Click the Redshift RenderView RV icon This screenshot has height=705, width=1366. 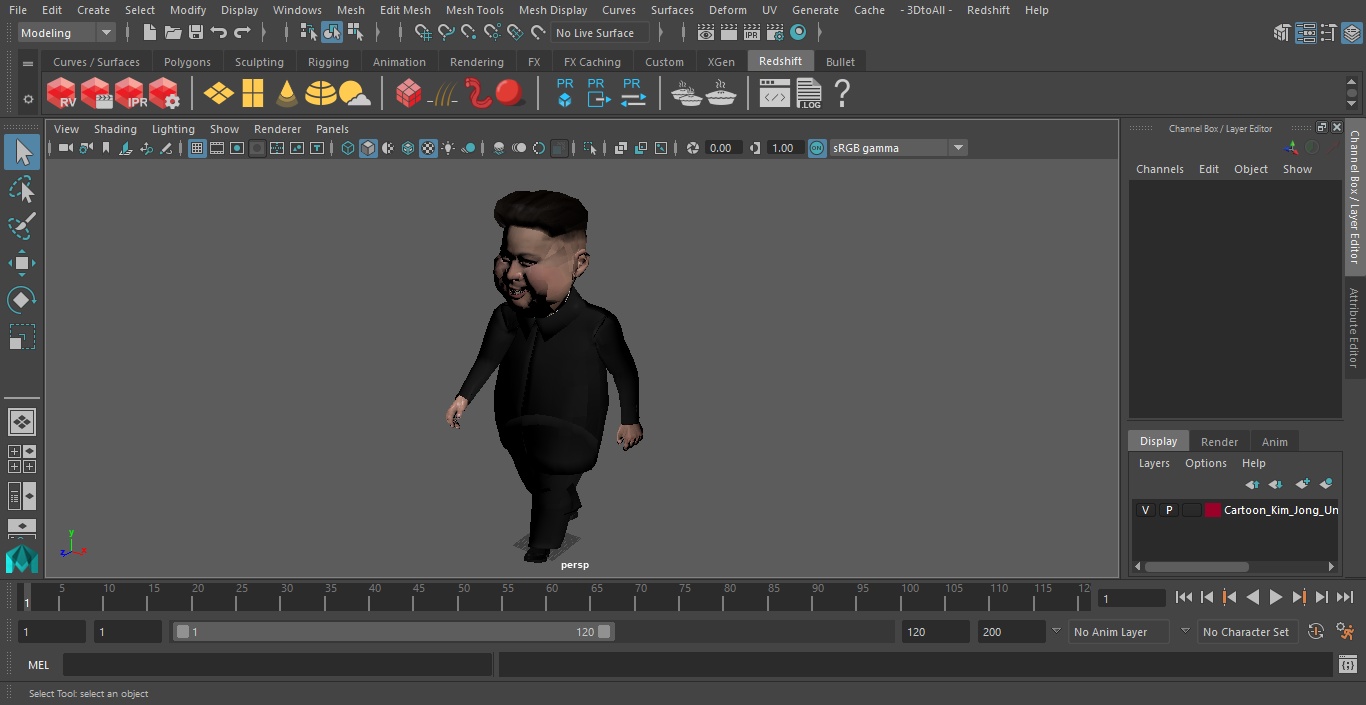[62, 94]
